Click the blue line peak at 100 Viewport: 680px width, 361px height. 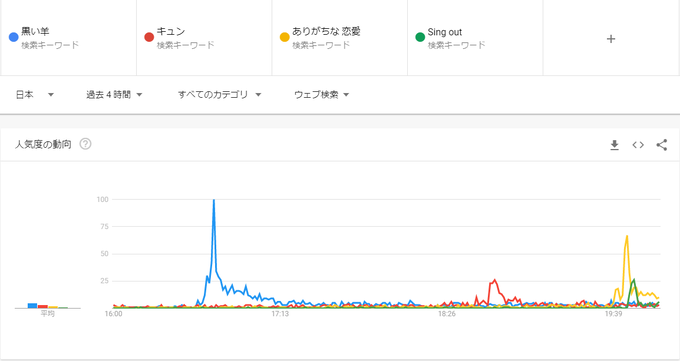coord(214,200)
